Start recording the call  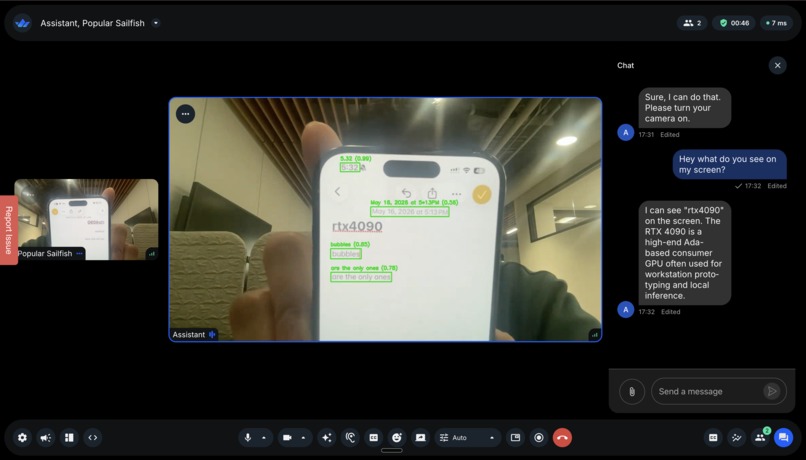539,437
